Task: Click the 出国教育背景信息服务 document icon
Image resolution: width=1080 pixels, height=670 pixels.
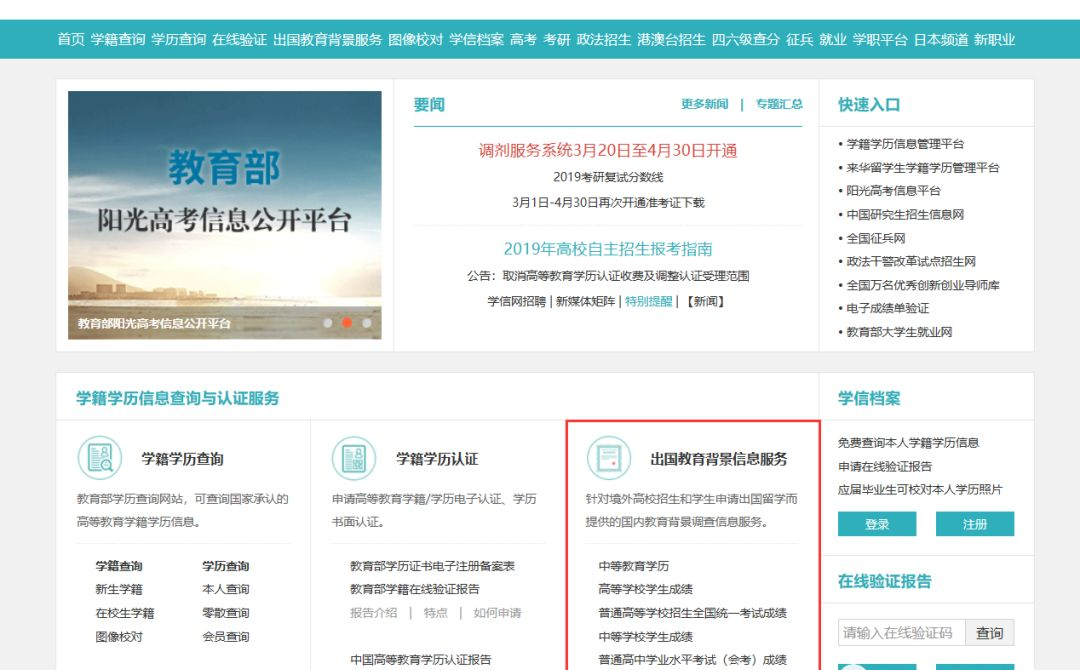Action: coord(608,458)
